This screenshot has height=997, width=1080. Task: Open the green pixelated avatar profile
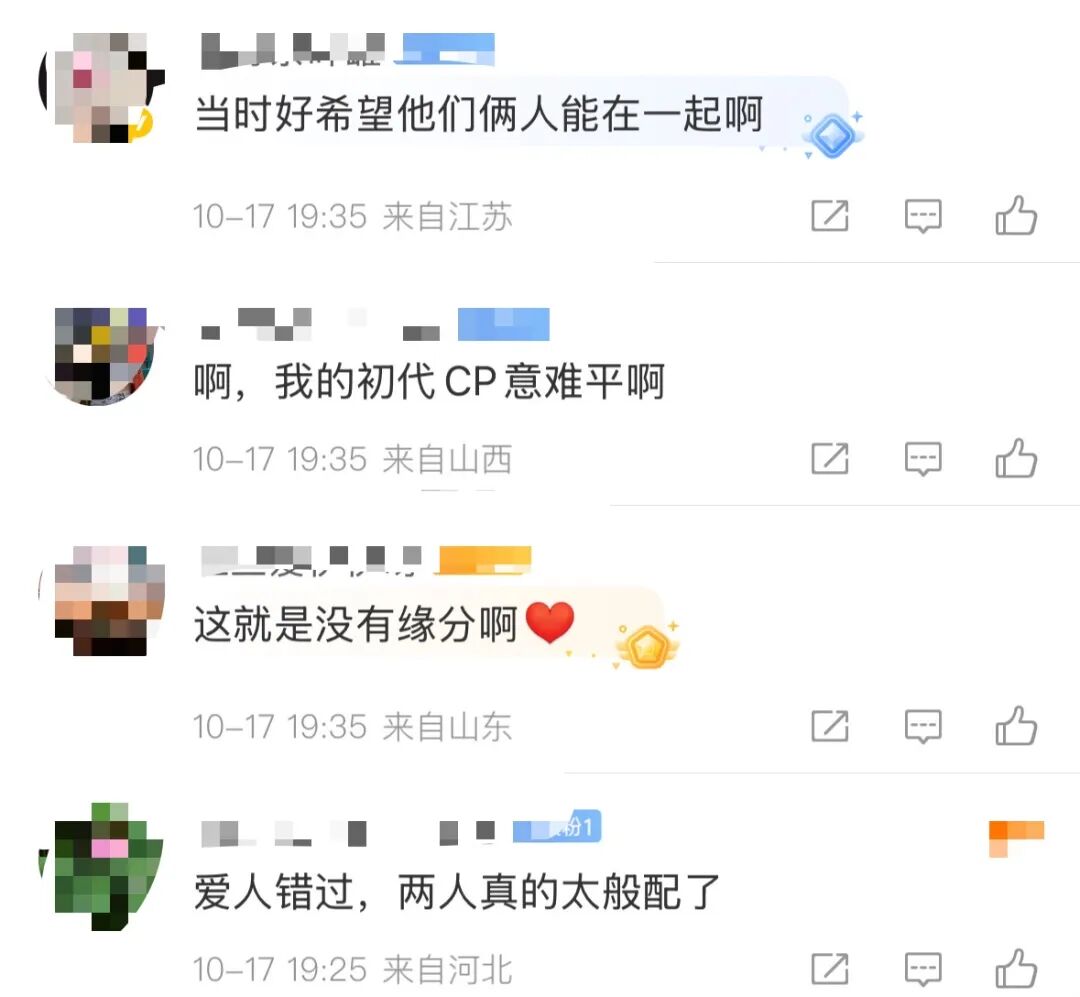tap(102, 866)
